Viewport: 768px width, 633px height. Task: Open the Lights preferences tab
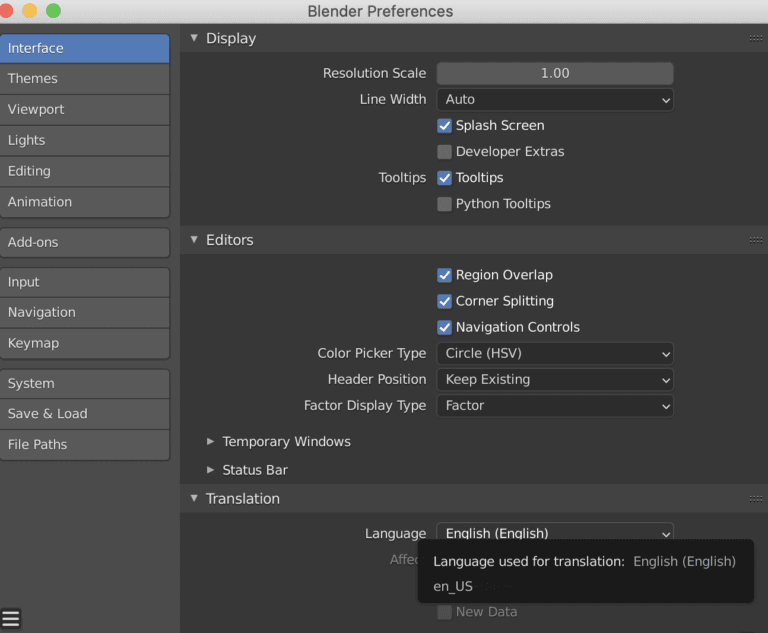pyautogui.click(x=85, y=141)
